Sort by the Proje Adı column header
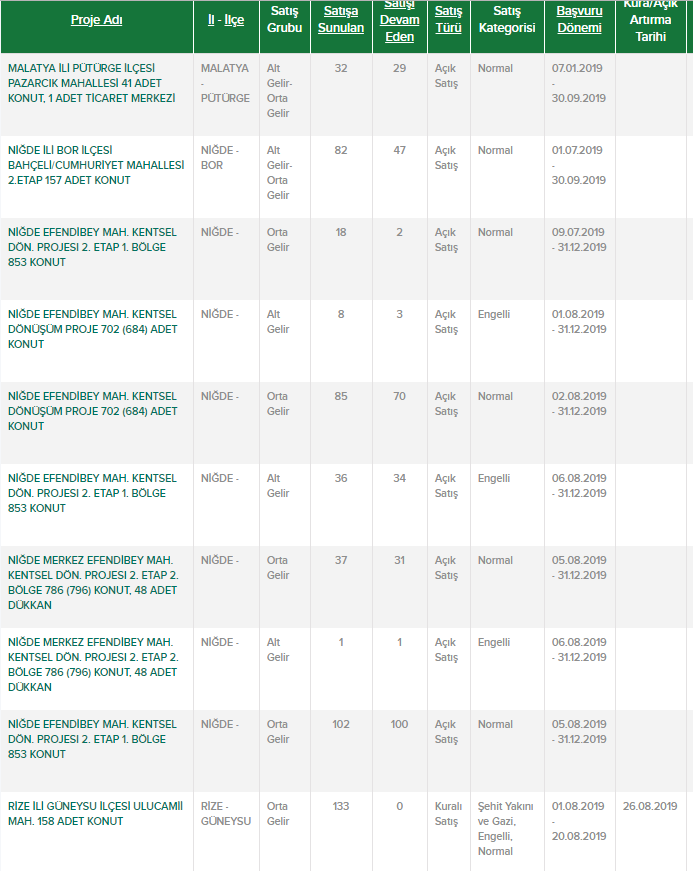Viewport: 693px width, 871px height. 96,20
